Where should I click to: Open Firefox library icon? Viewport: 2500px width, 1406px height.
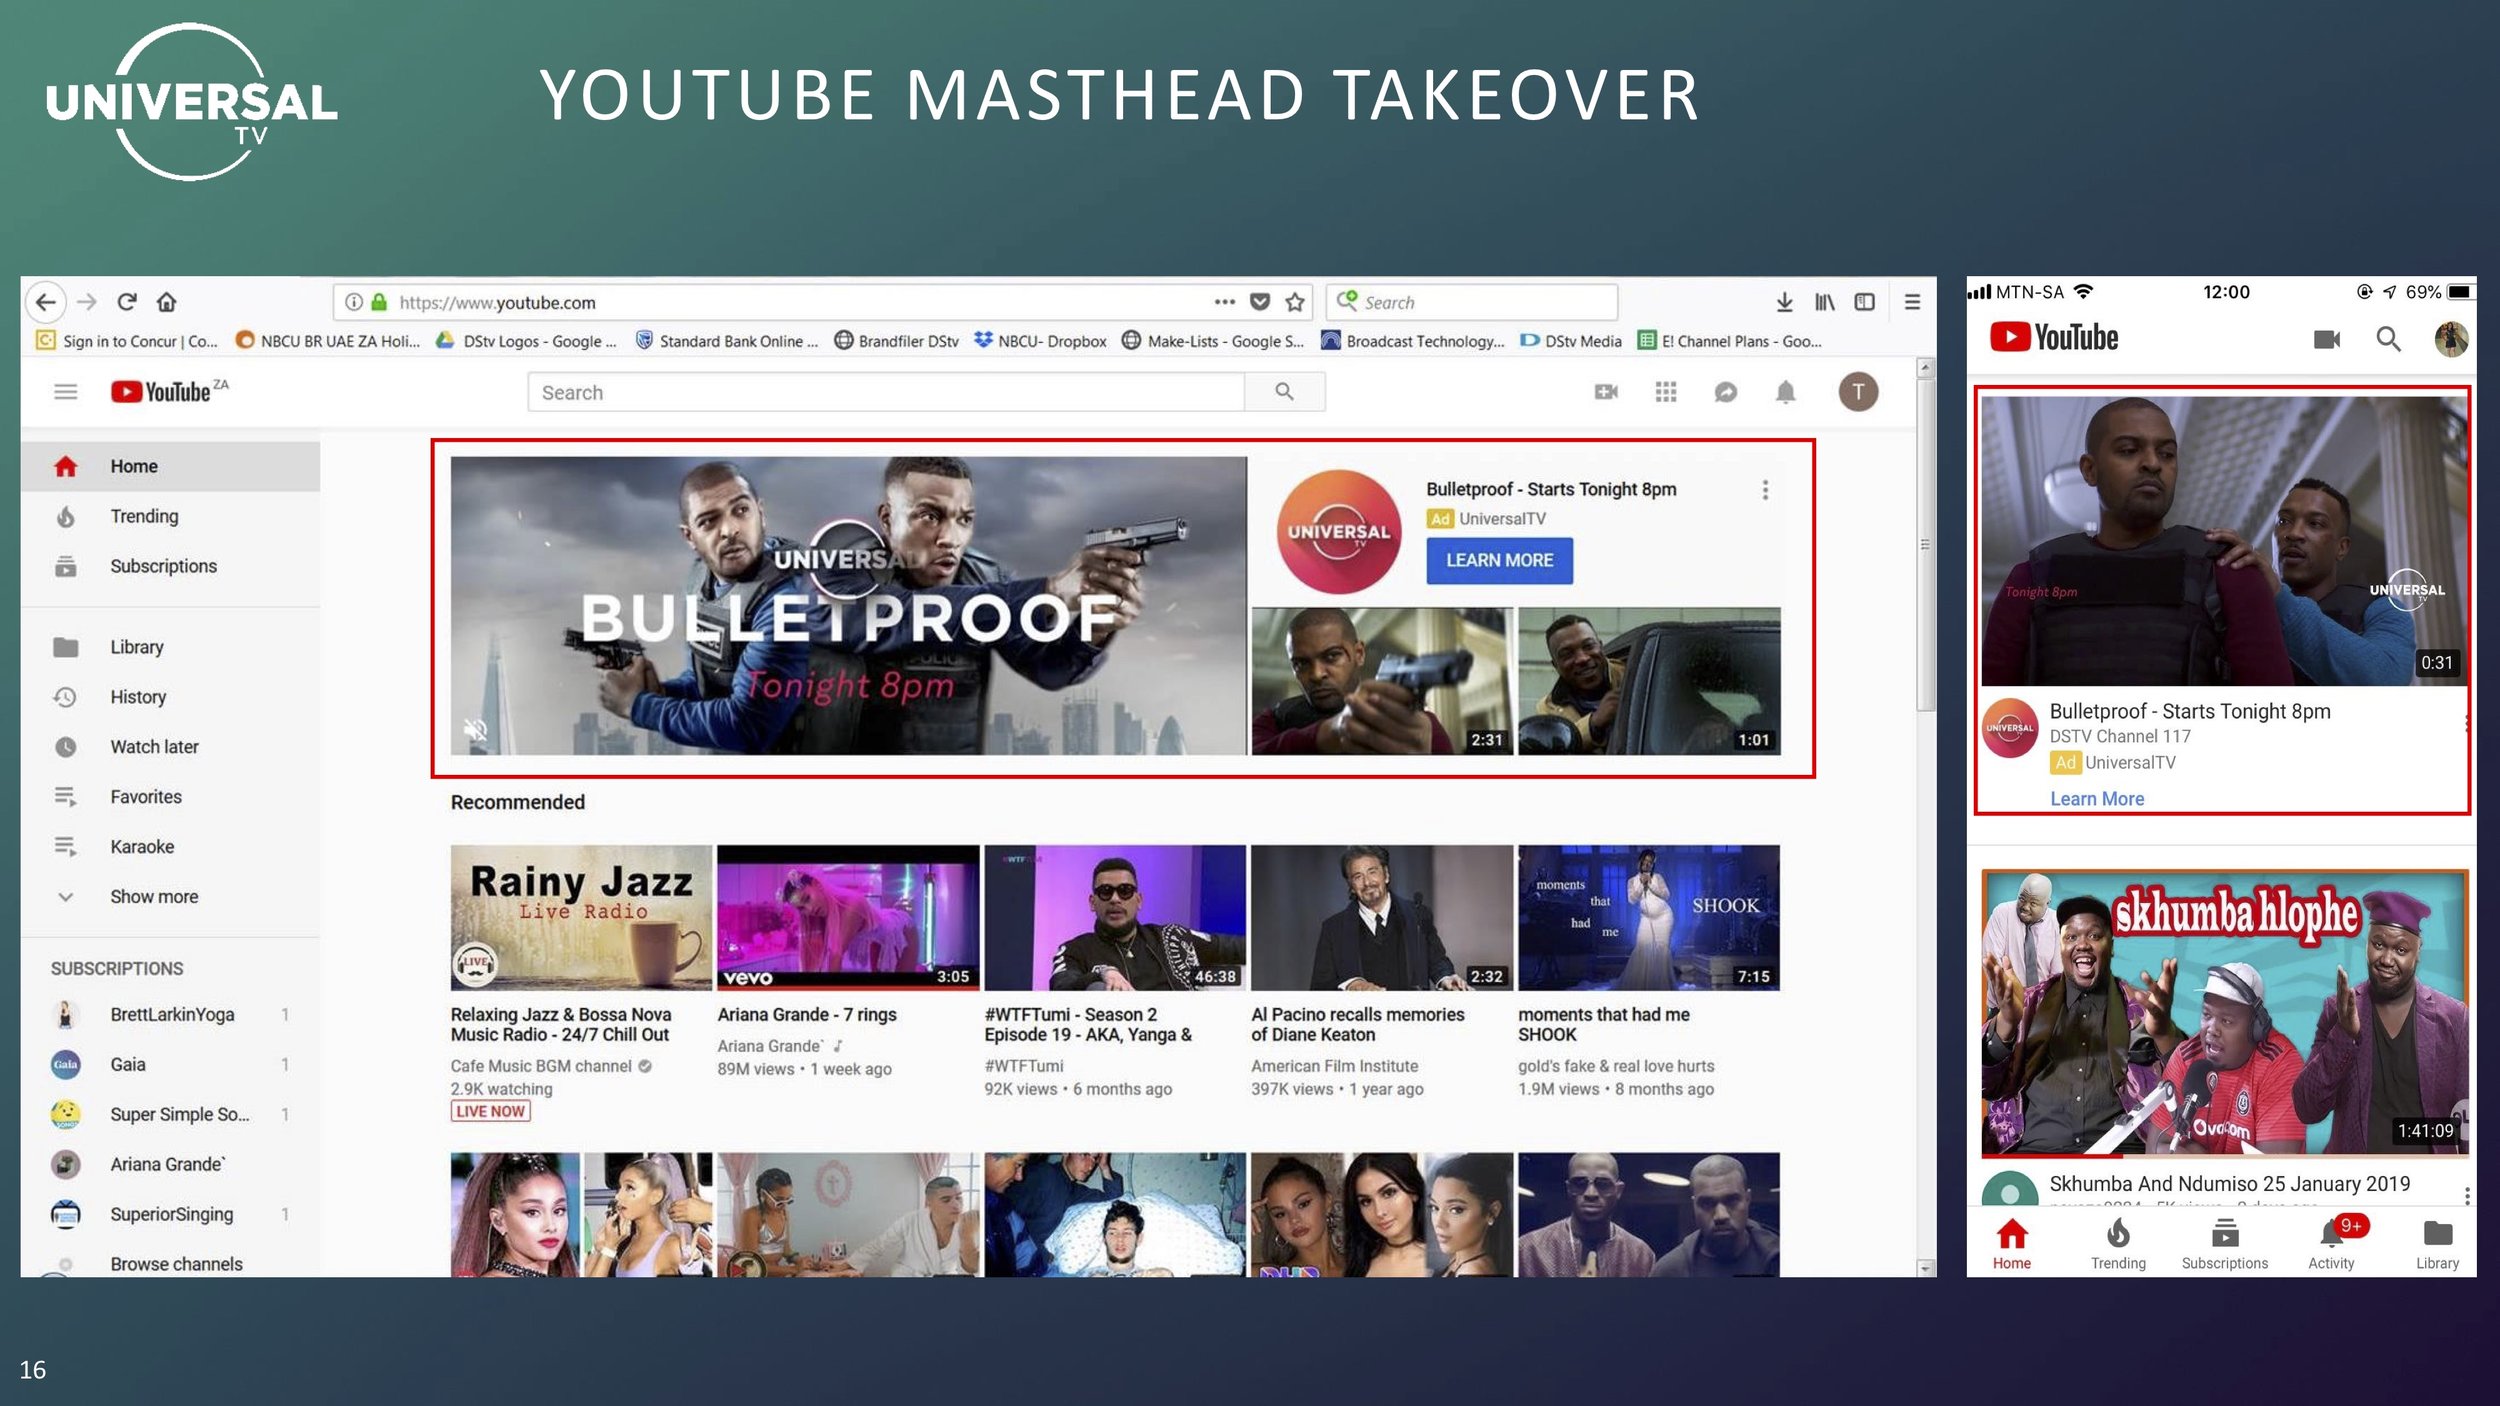click(x=1825, y=302)
